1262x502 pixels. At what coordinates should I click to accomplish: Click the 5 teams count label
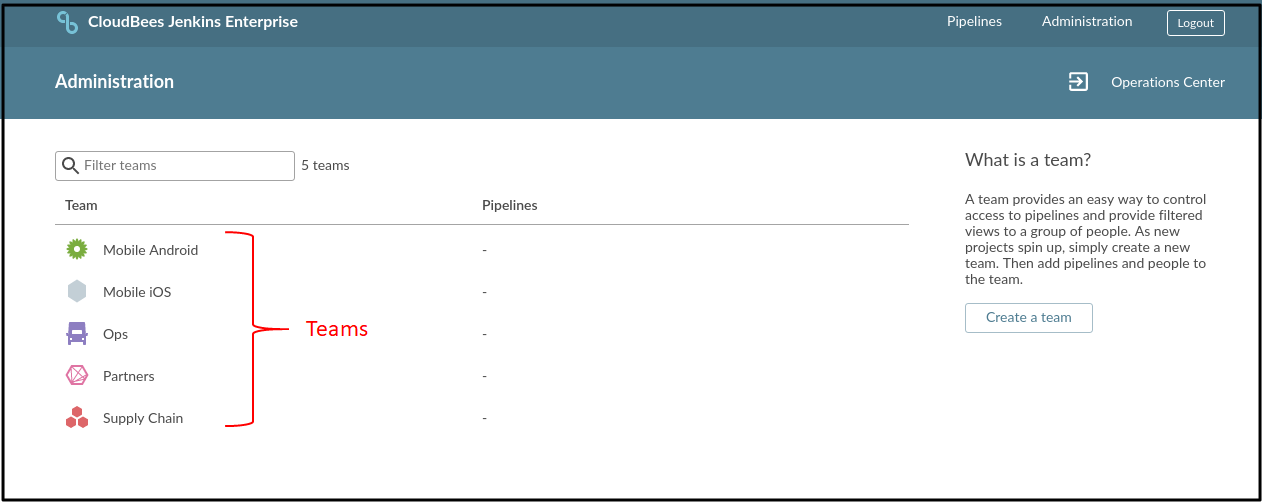tap(325, 166)
